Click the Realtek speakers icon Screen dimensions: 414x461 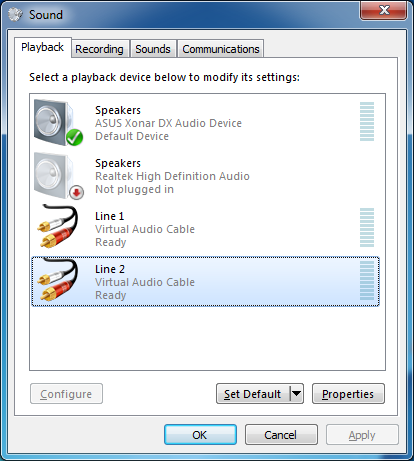(55, 176)
